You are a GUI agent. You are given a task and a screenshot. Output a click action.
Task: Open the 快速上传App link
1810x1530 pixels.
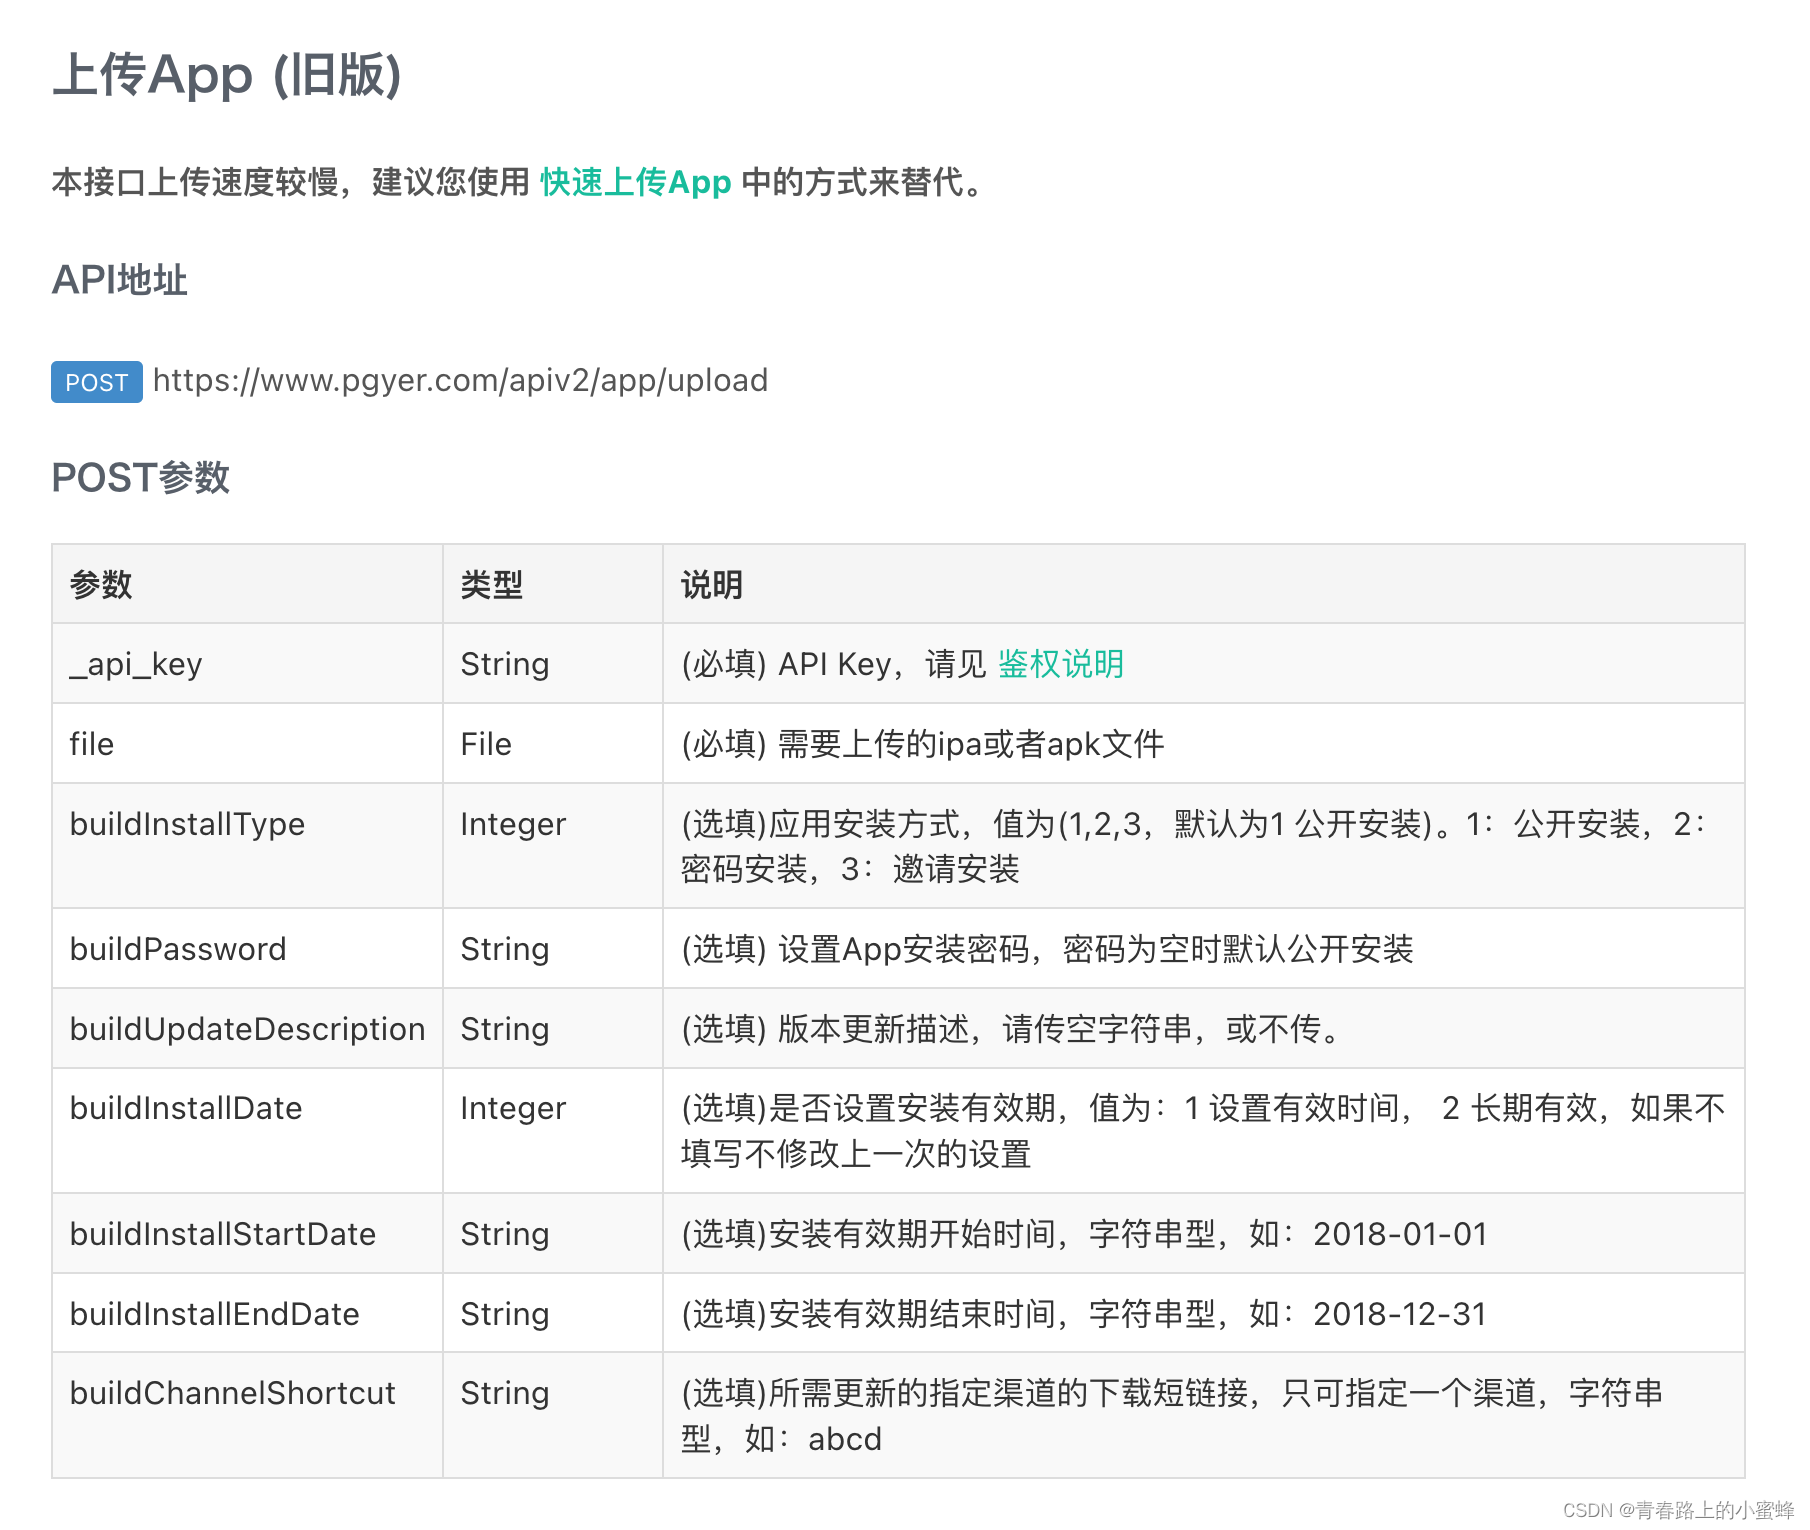pos(636,182)
